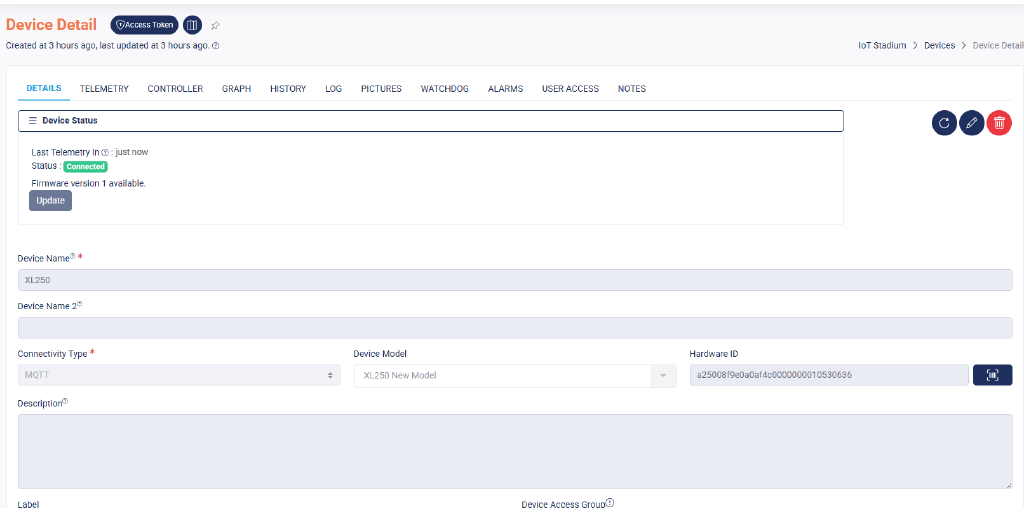Click into the Device Name field

click(x=514, y=280)
